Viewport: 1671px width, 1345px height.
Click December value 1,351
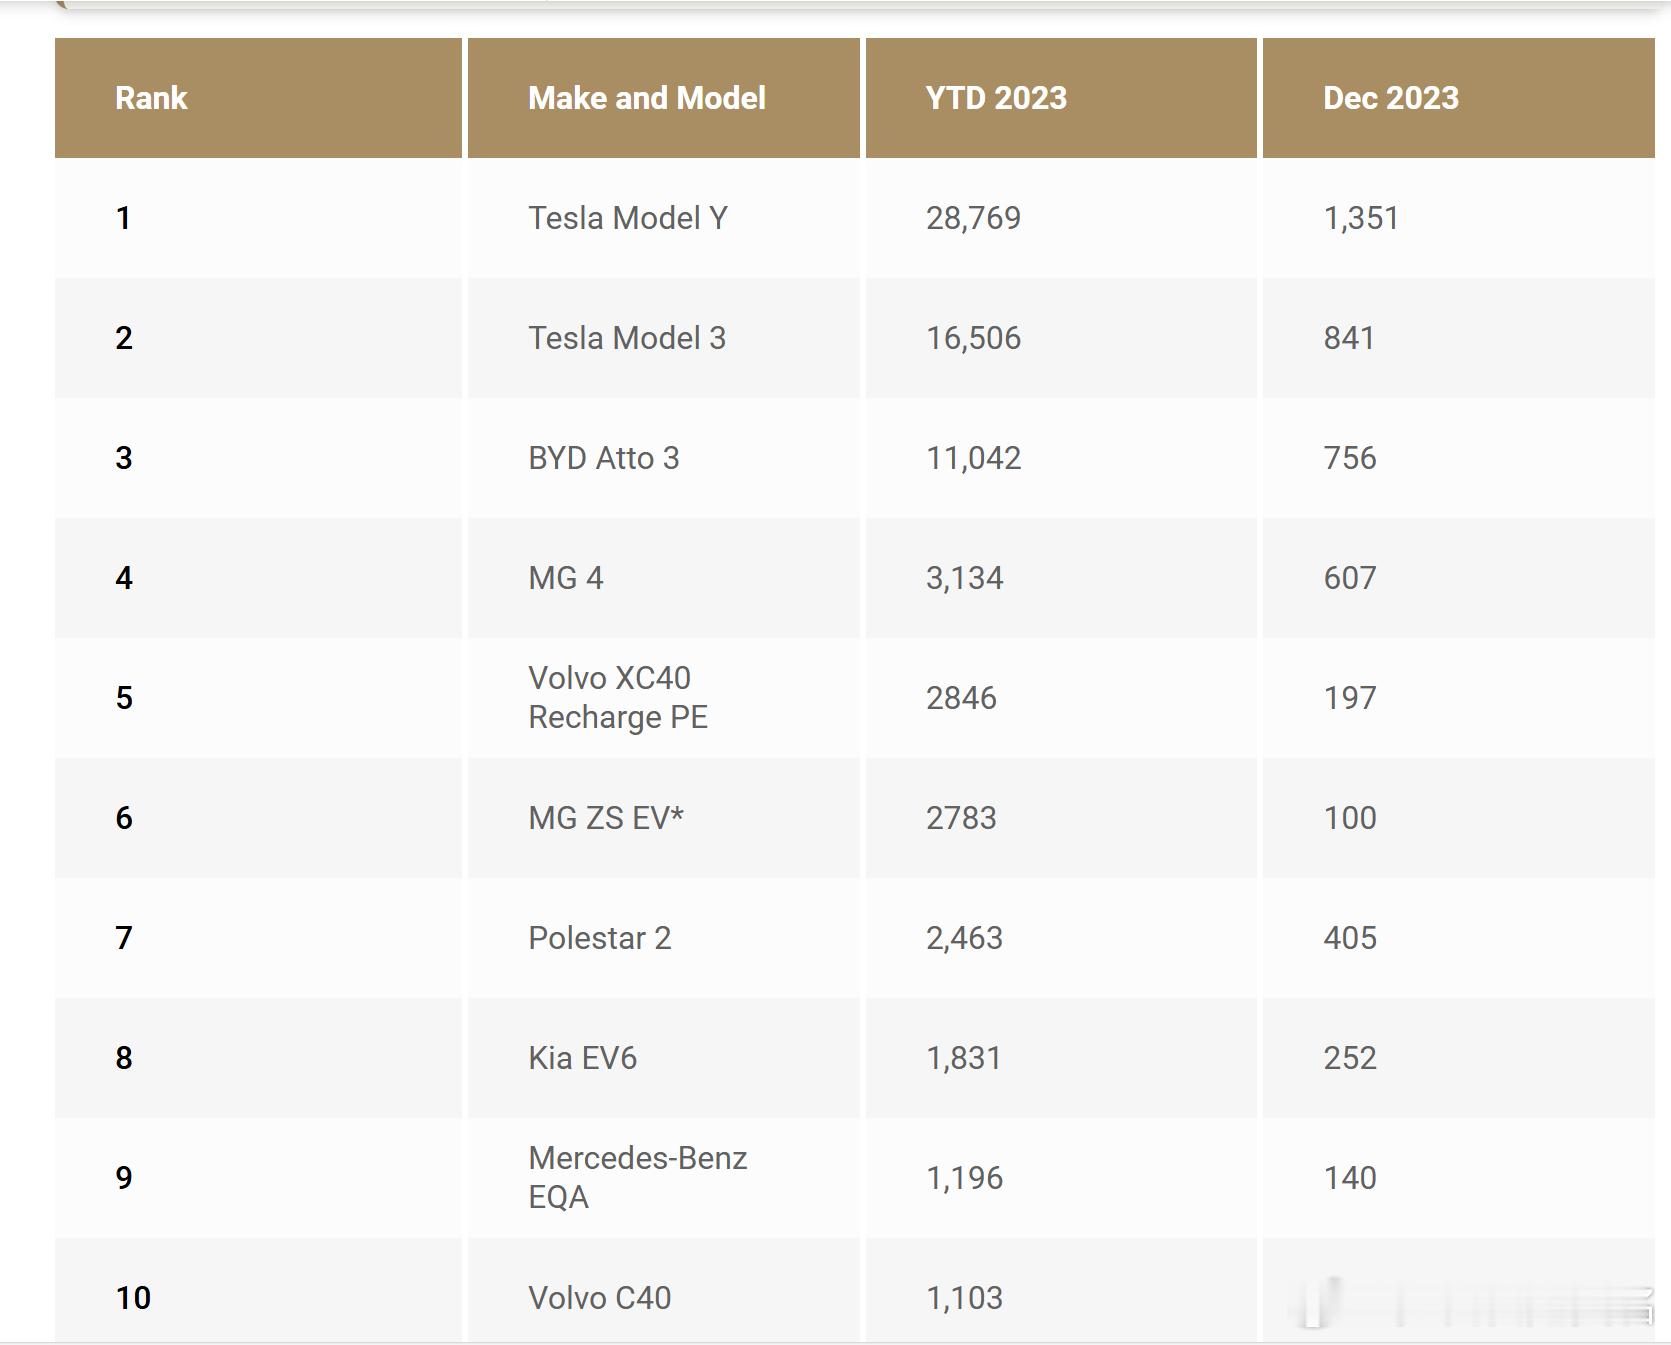(1361, 218)
